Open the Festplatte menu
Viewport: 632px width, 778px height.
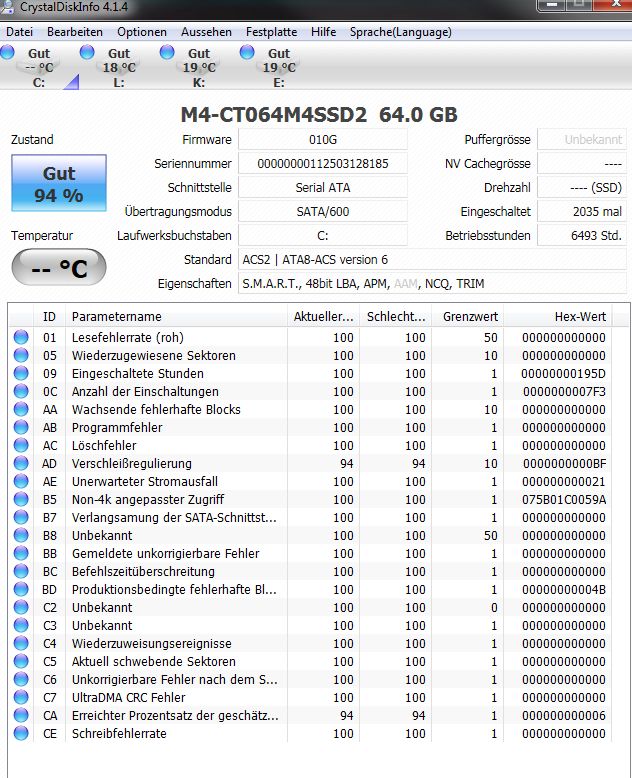point(271,32)
